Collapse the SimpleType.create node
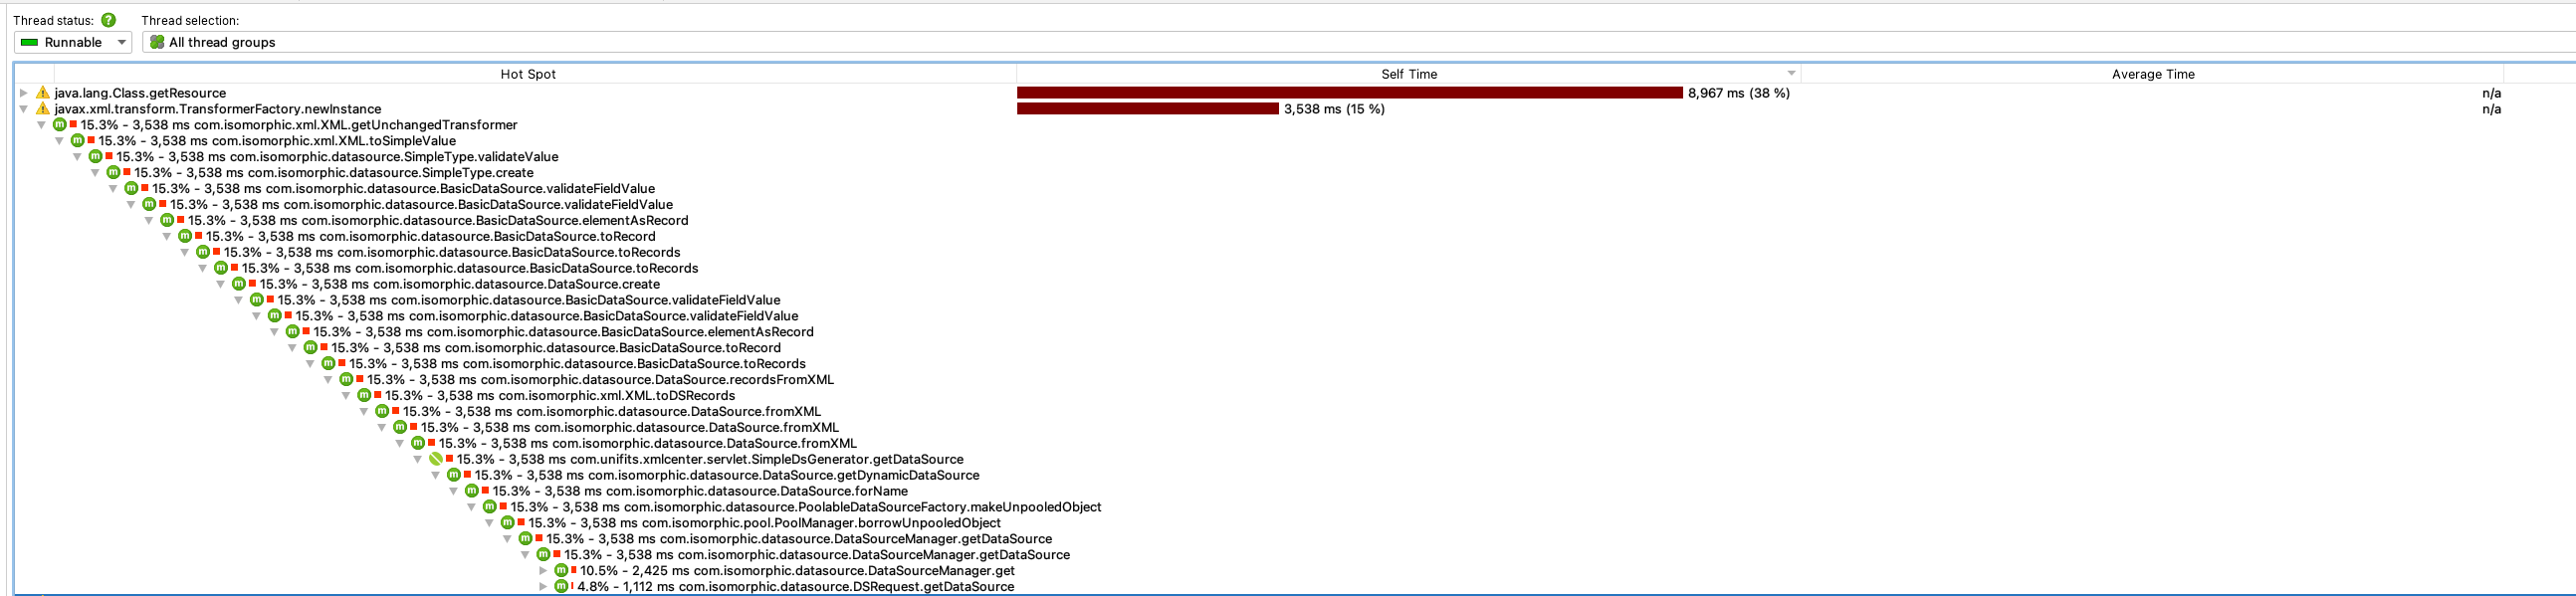Image resolution: width=2576 pixels, height=596 pixels. tap(96, 173)
